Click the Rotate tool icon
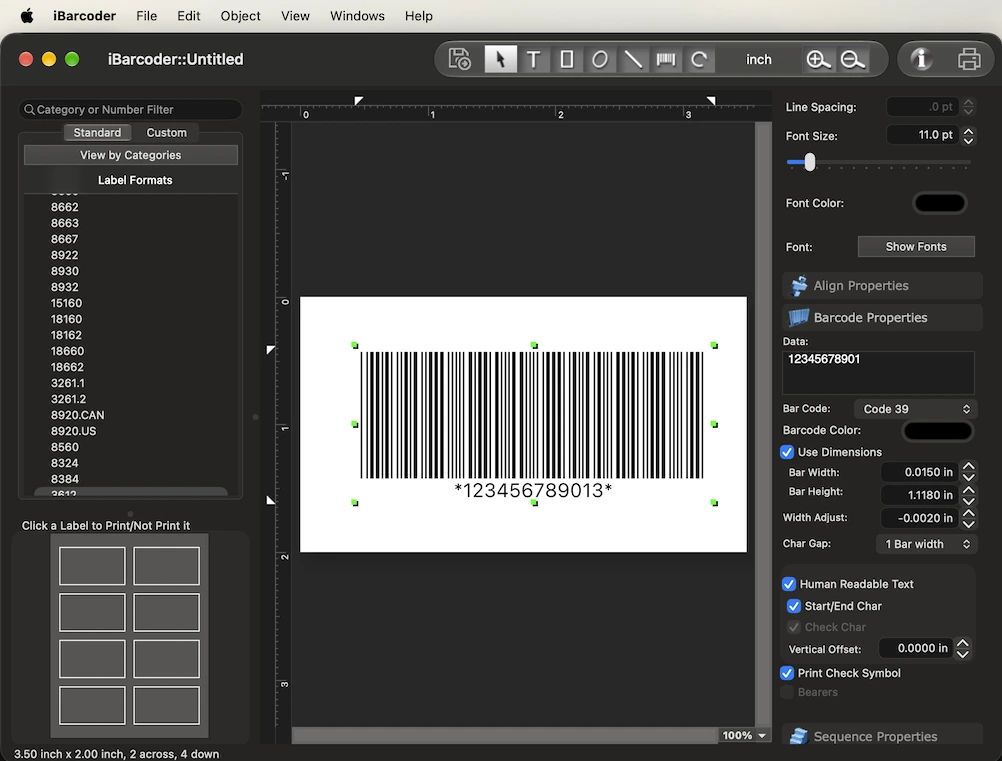1002x761 pixels. [x=699, y=59]
